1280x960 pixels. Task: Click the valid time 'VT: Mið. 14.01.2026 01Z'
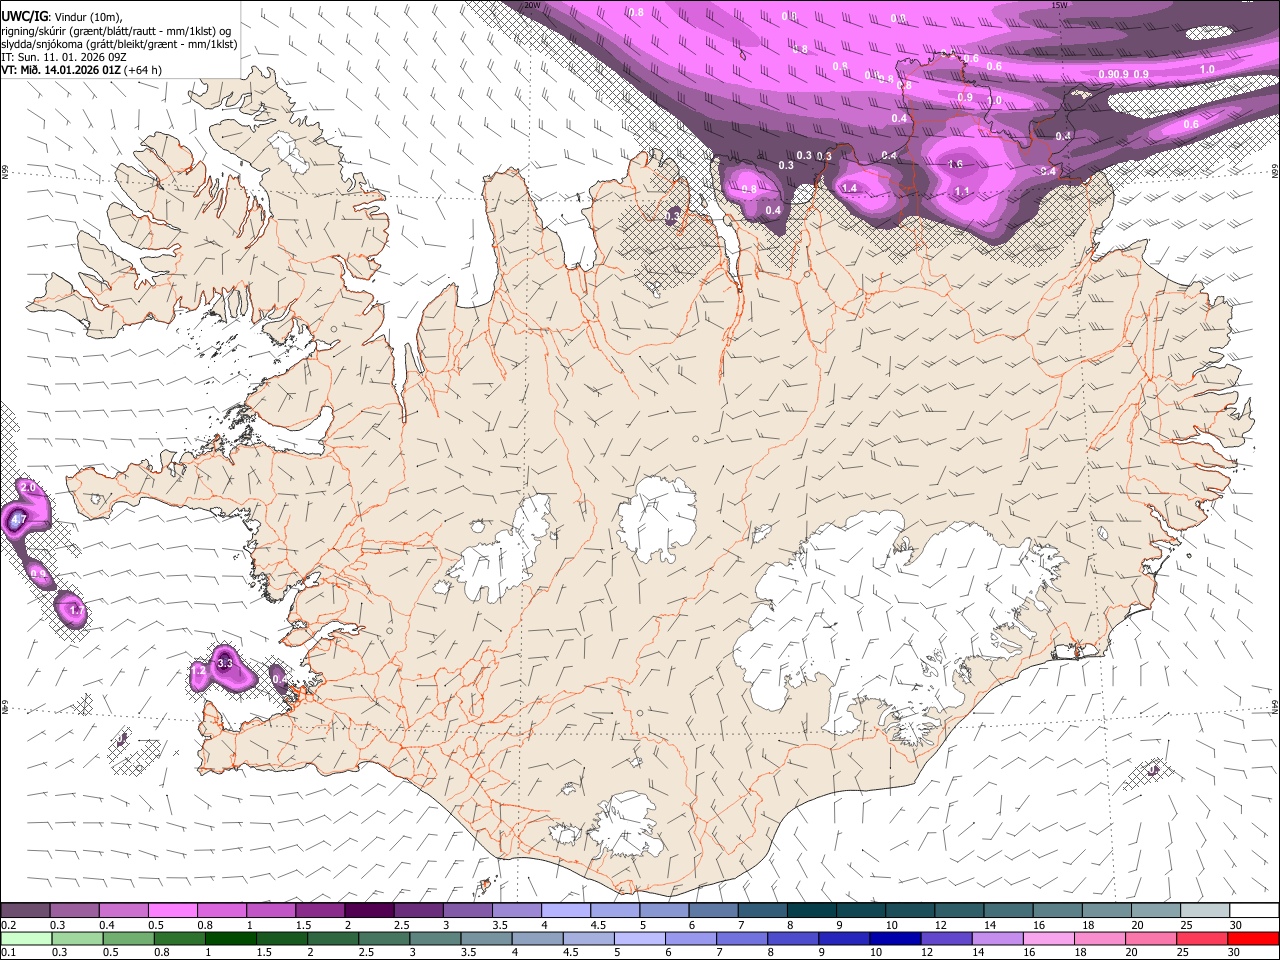[x=61, y=70]
